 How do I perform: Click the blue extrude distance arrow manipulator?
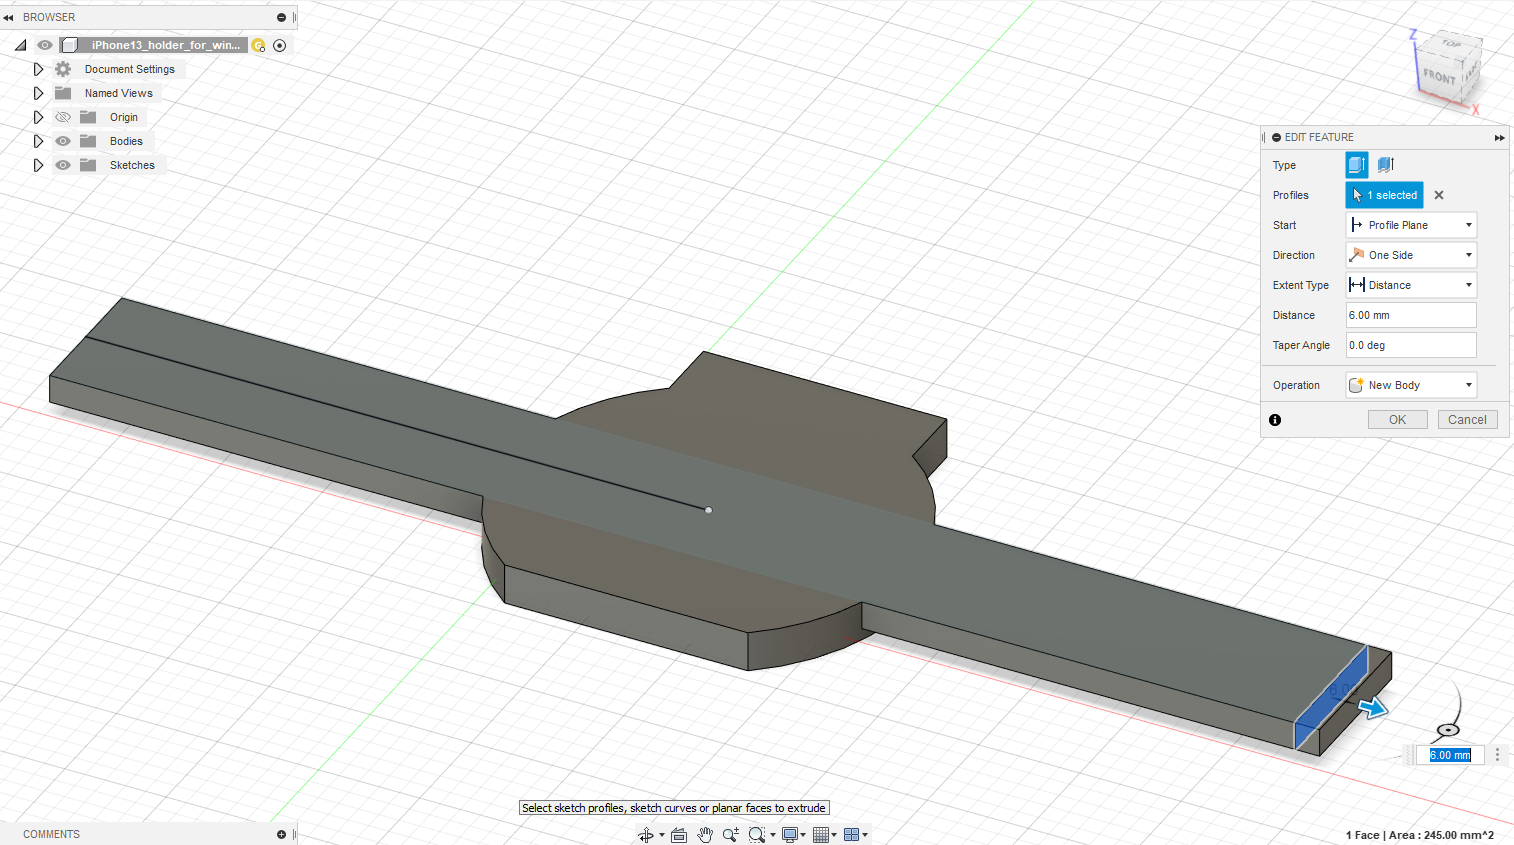(x=1373, y=707)
